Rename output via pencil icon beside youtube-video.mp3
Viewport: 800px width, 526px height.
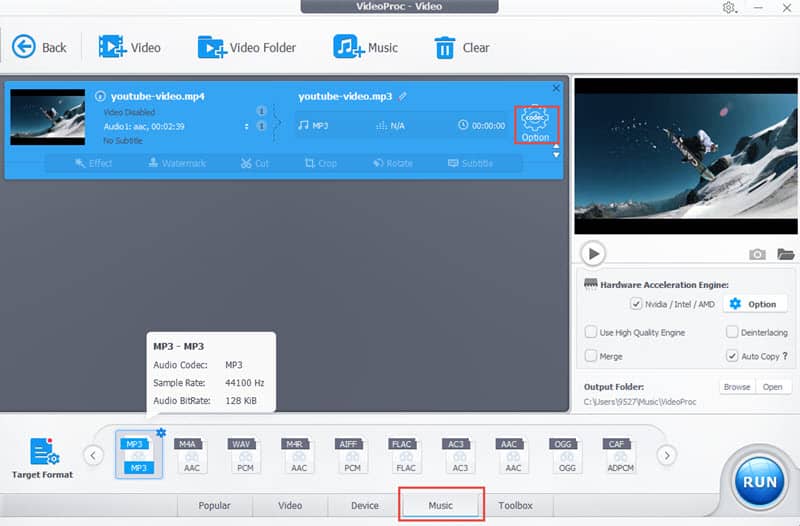click(x=403, y=96)
